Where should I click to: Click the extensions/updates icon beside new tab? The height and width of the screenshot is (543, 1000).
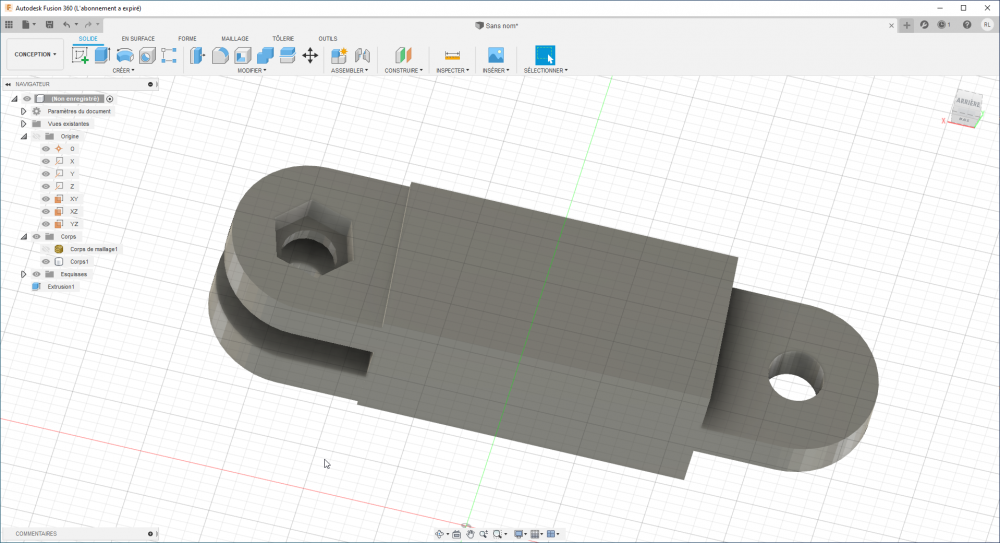[924, 25]
